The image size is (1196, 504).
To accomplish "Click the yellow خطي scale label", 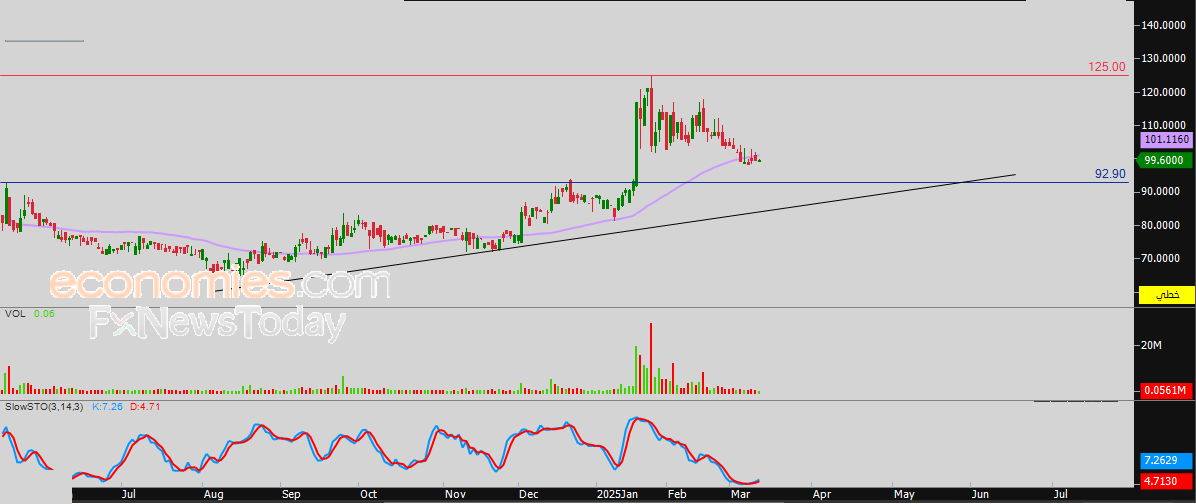I will coord(1166,295).
